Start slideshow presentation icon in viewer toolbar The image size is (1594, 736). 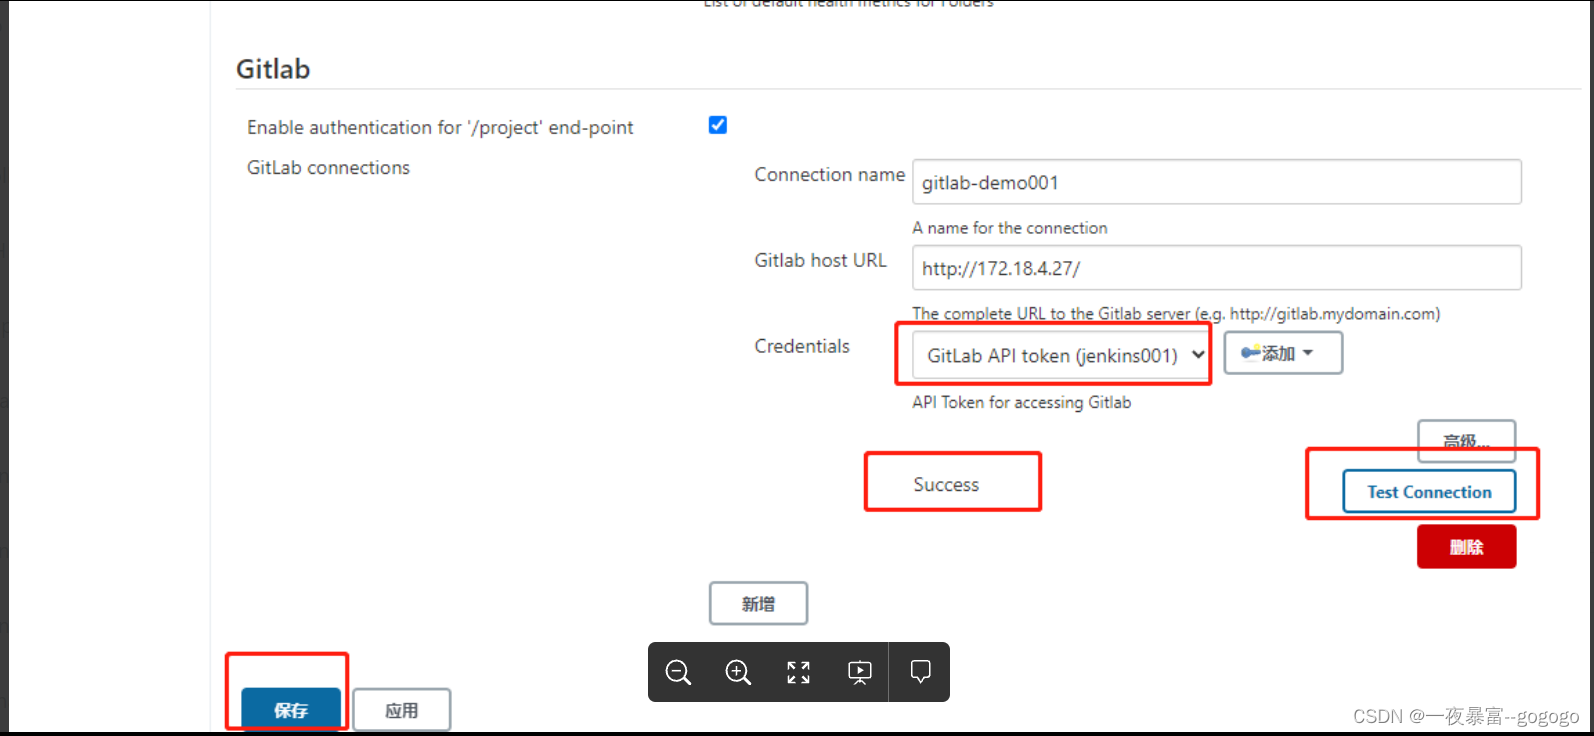click(860, 672)
